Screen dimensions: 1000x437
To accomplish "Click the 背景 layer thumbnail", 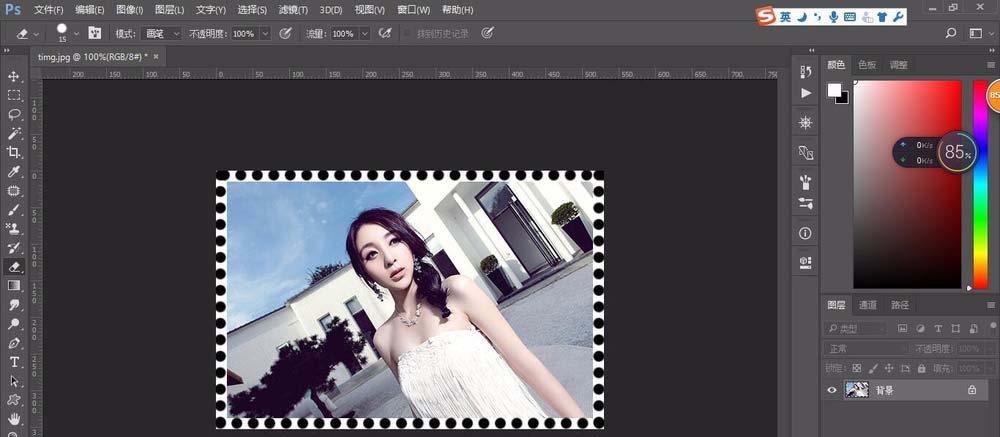I will pos(857,391).
